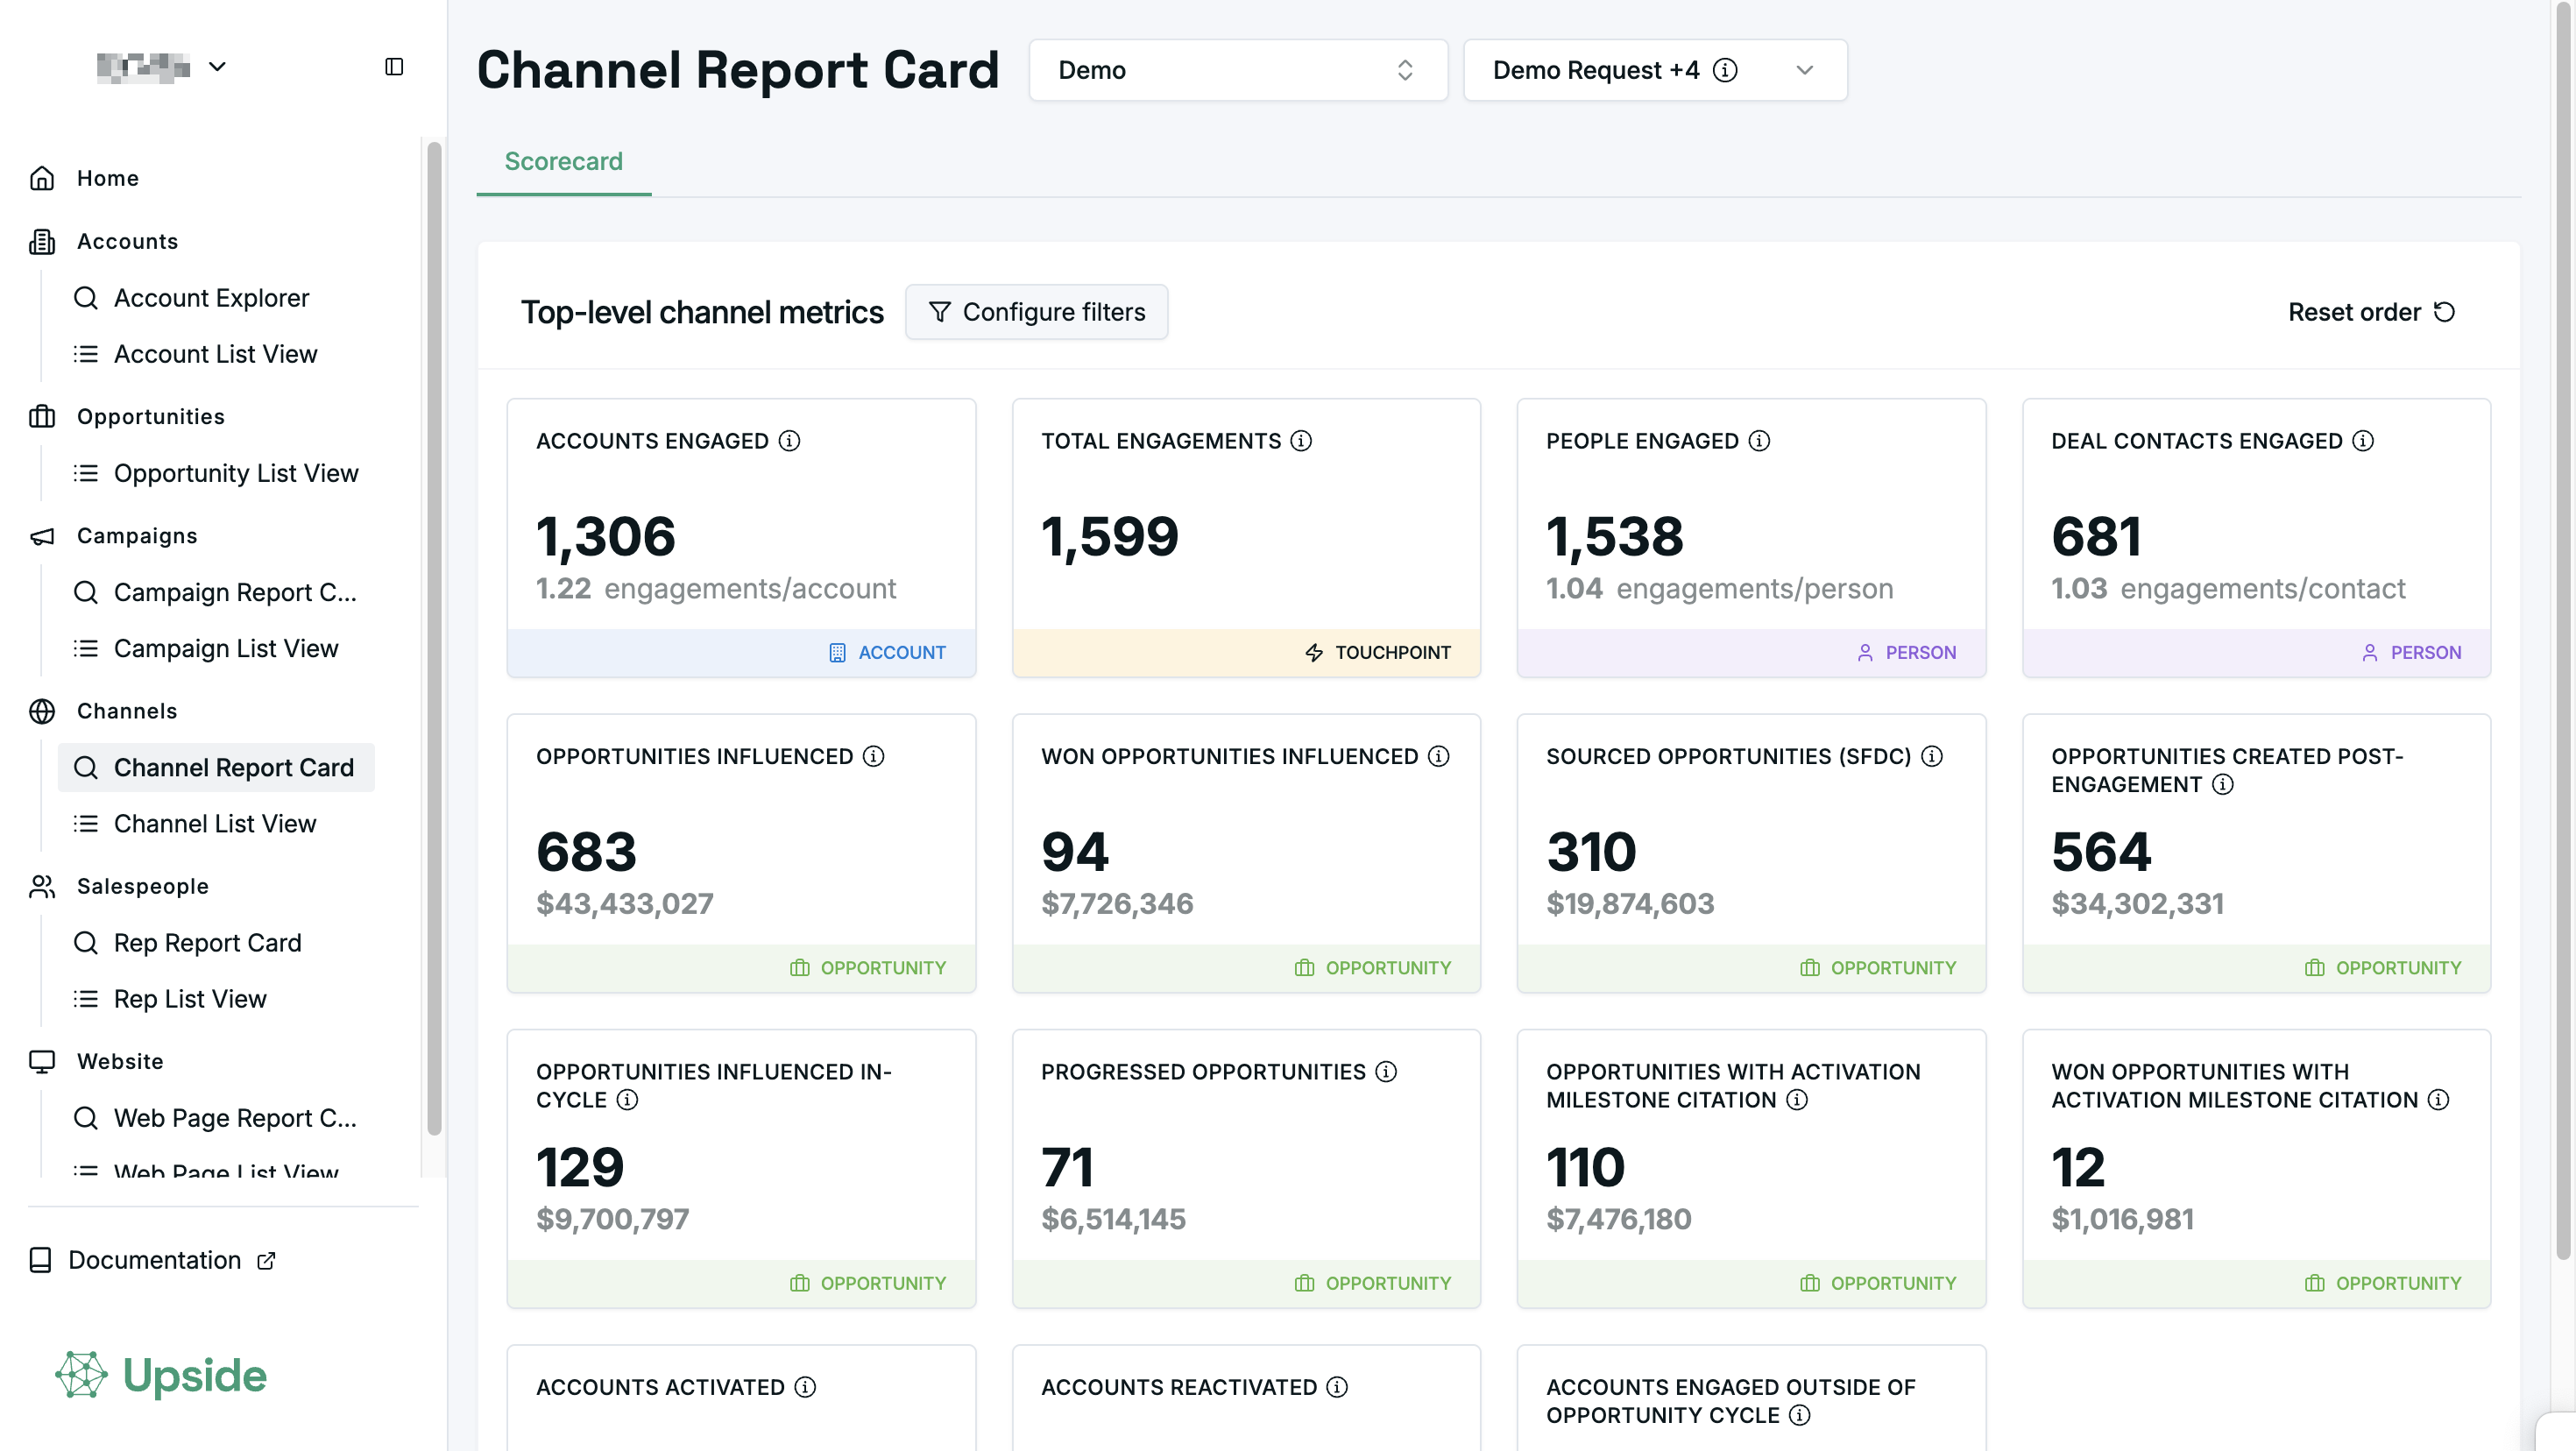Open the Demo selector dropdown
The height and width of the screenshot is (1451, 2576).
(x=1238, y=70)
